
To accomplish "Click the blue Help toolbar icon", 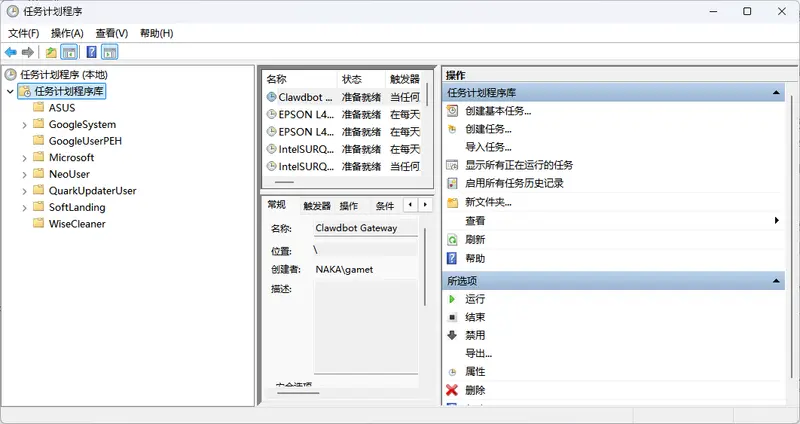I will point(91,52).
